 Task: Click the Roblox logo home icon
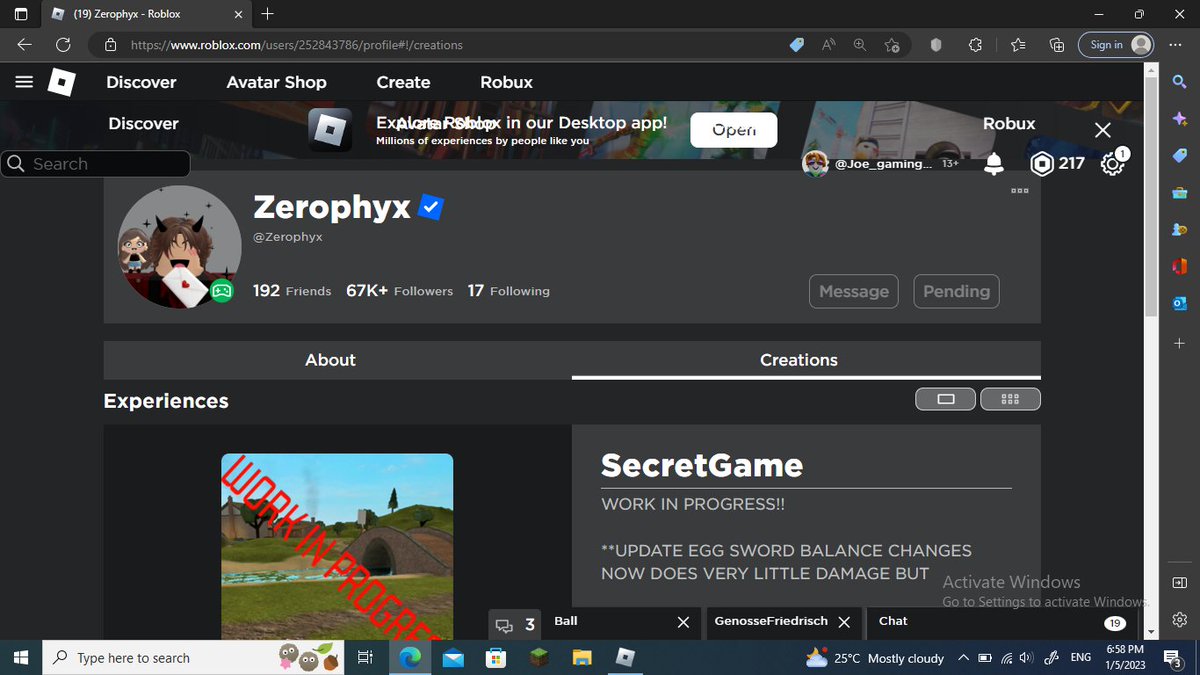tap(62, 82)
